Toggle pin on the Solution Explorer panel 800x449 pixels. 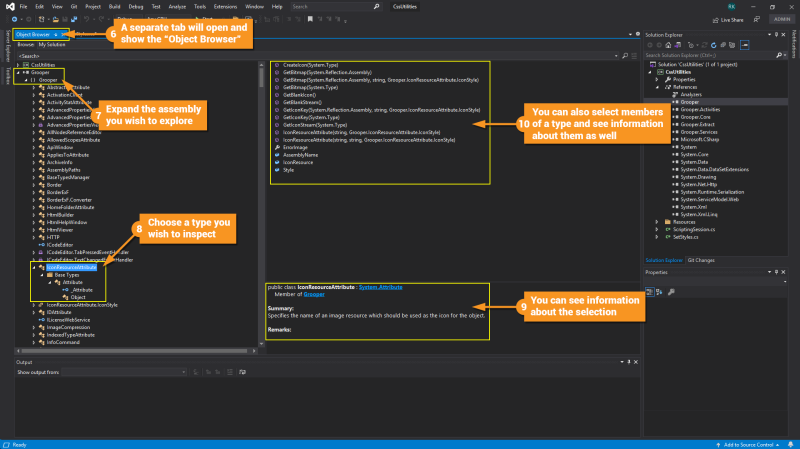775,33
